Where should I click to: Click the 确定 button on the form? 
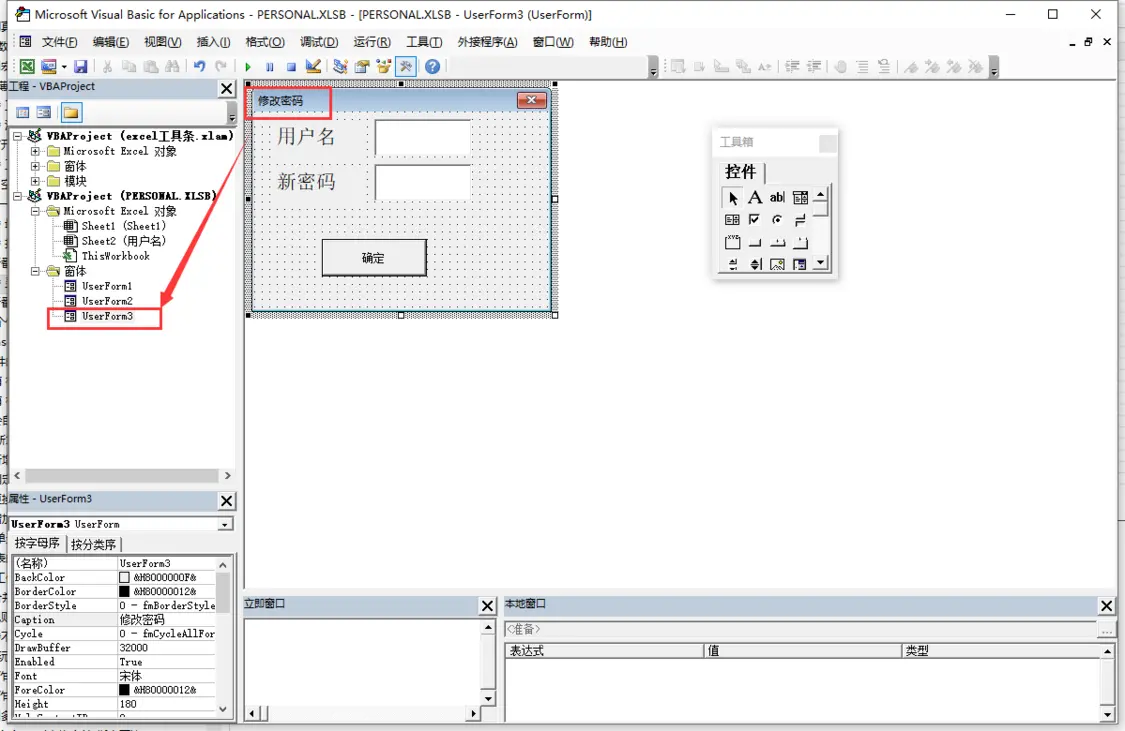374,258
